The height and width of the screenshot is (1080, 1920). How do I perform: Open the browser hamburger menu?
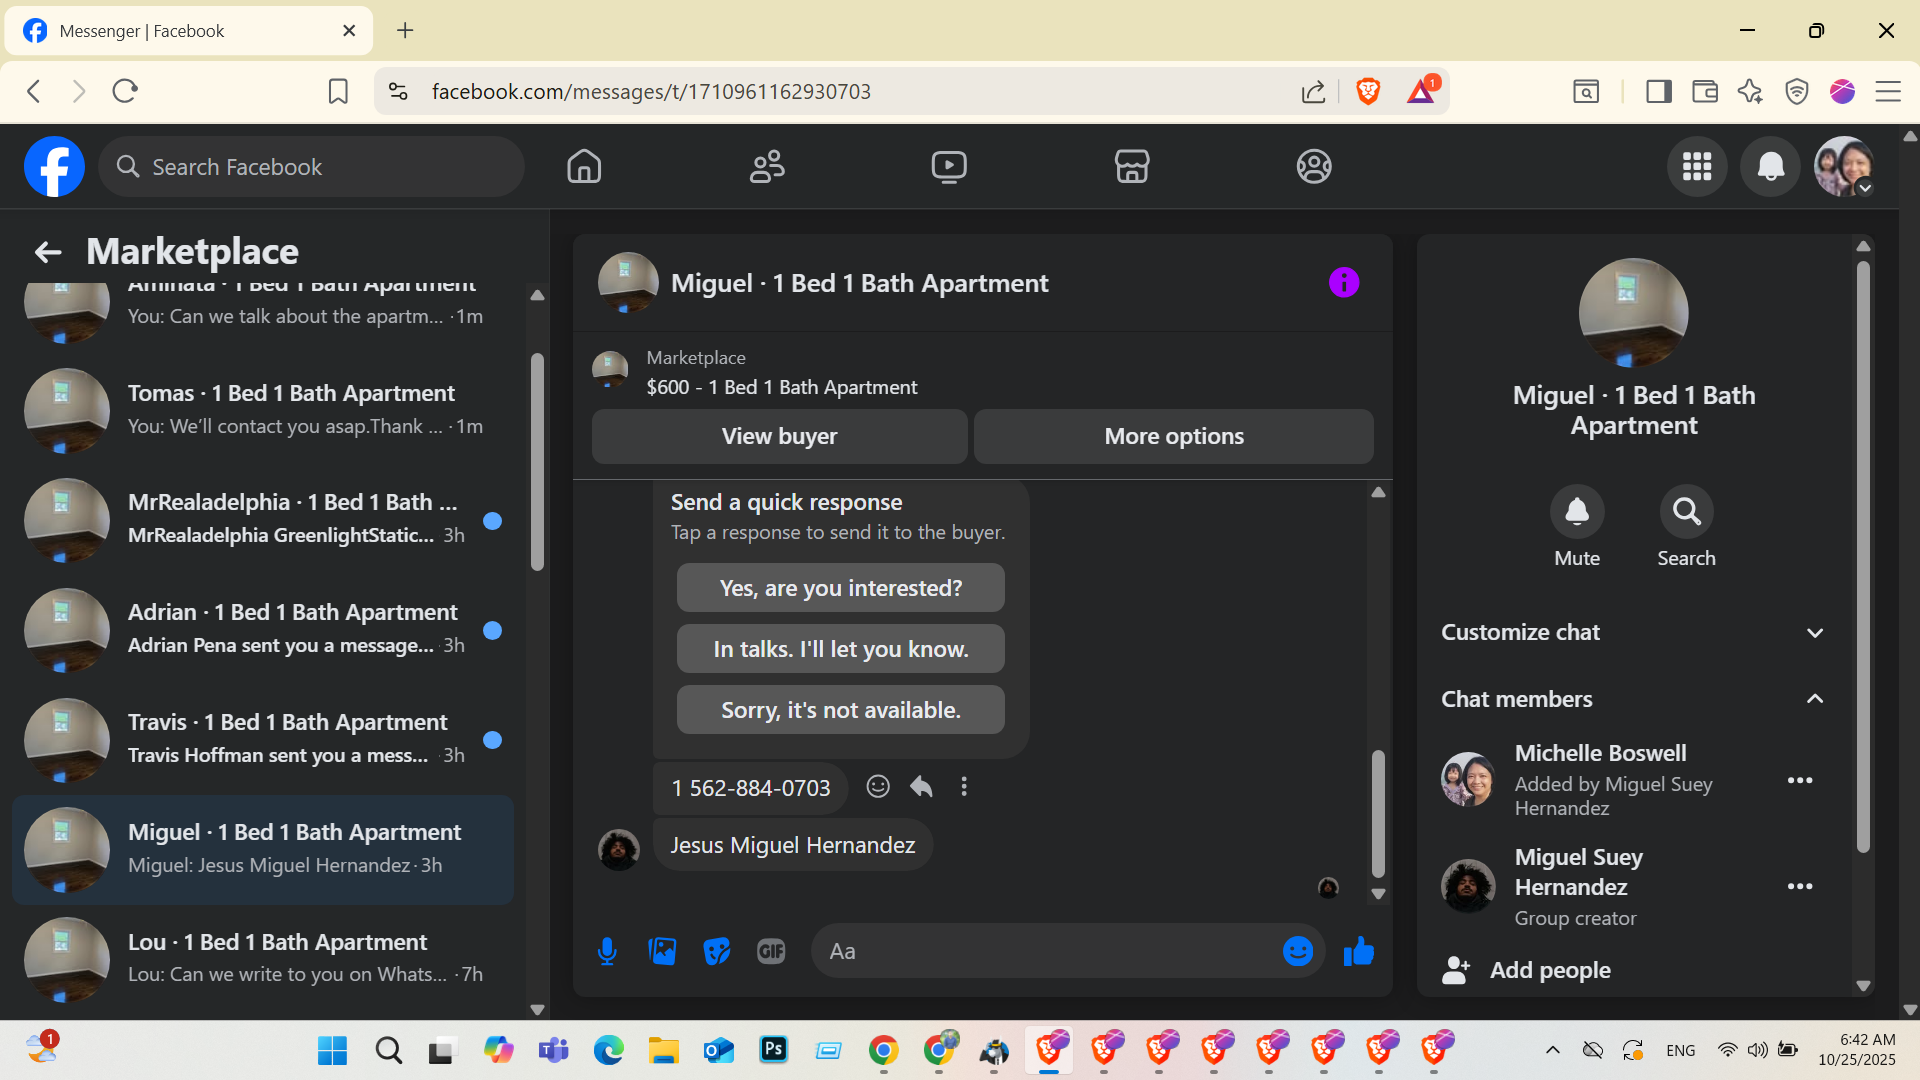(x=1888, y=92)
